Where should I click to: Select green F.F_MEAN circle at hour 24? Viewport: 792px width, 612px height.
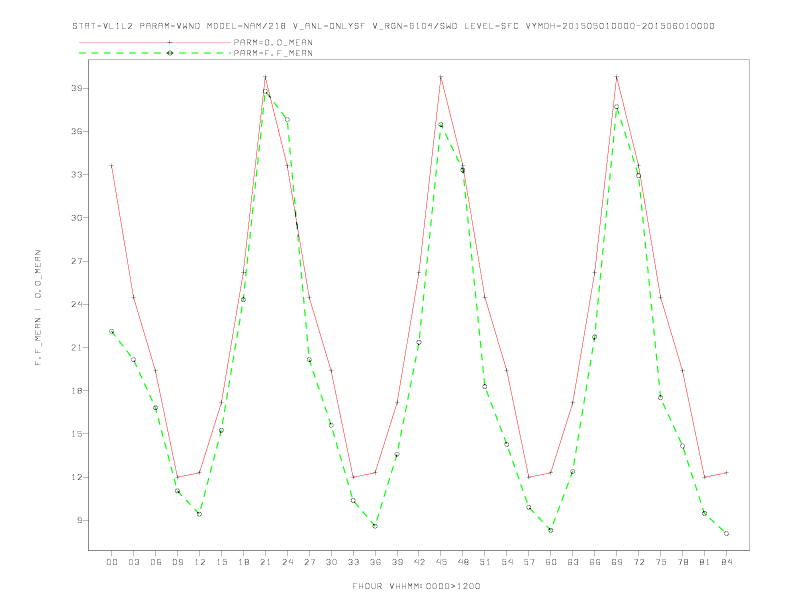(x=287, y=120)
